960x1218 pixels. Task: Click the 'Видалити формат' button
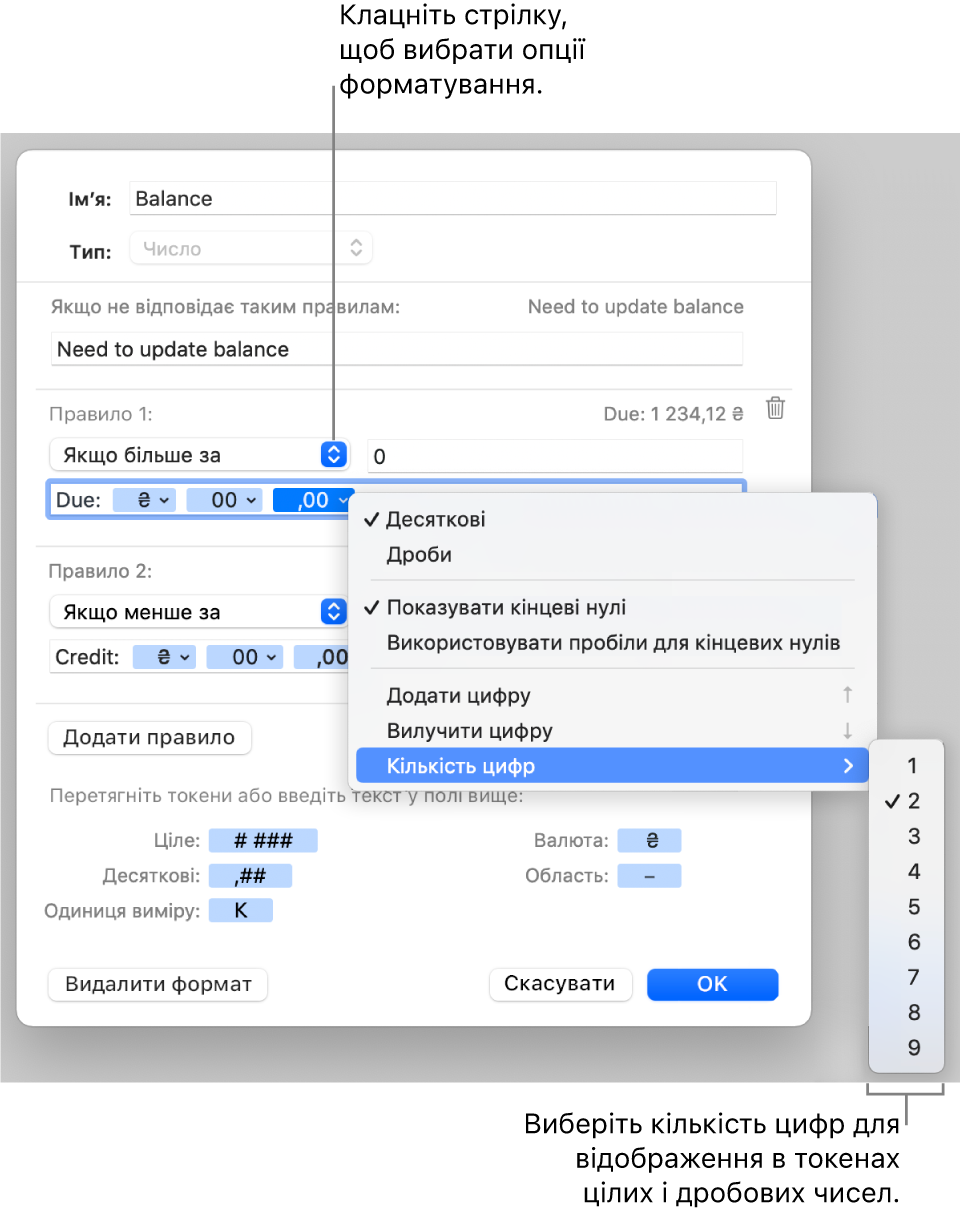[158, 984]
